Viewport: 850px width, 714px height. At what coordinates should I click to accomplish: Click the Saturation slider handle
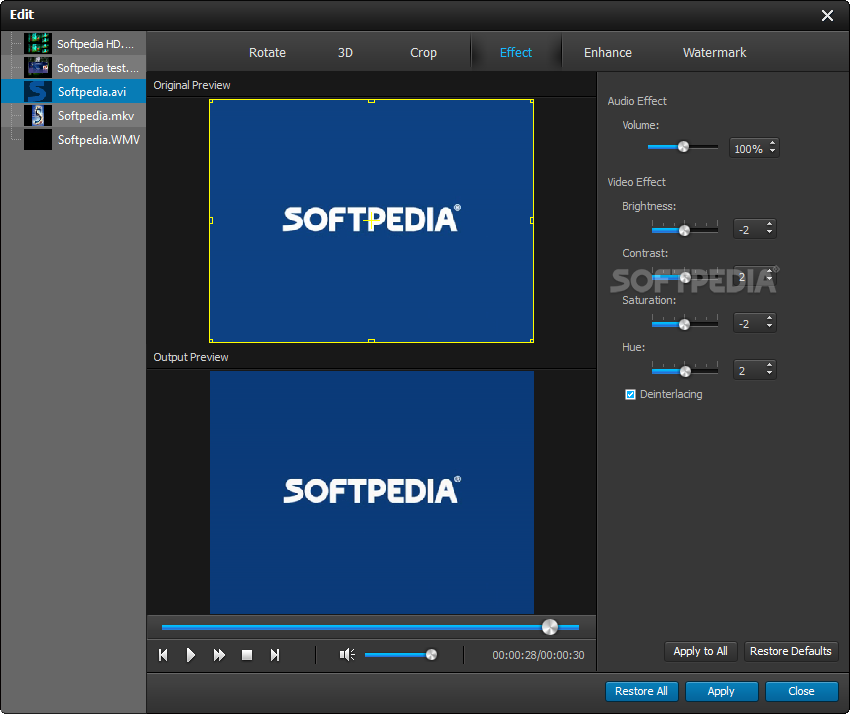click(685, 324)
